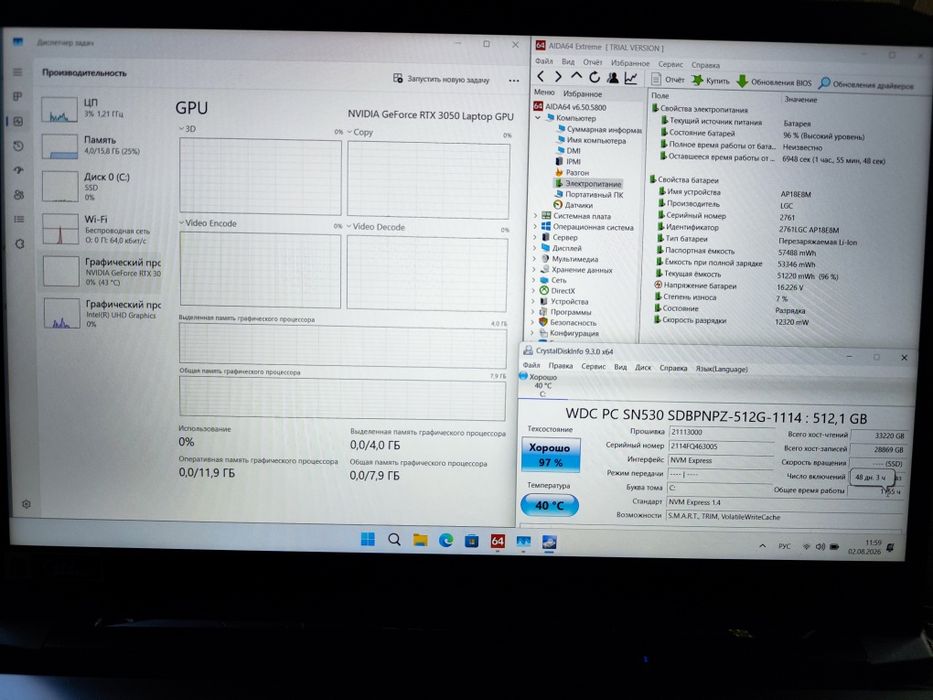The image size is (933, 700).
Task: Open File Explorer from the taskbar
Action: tap(420, 540)
